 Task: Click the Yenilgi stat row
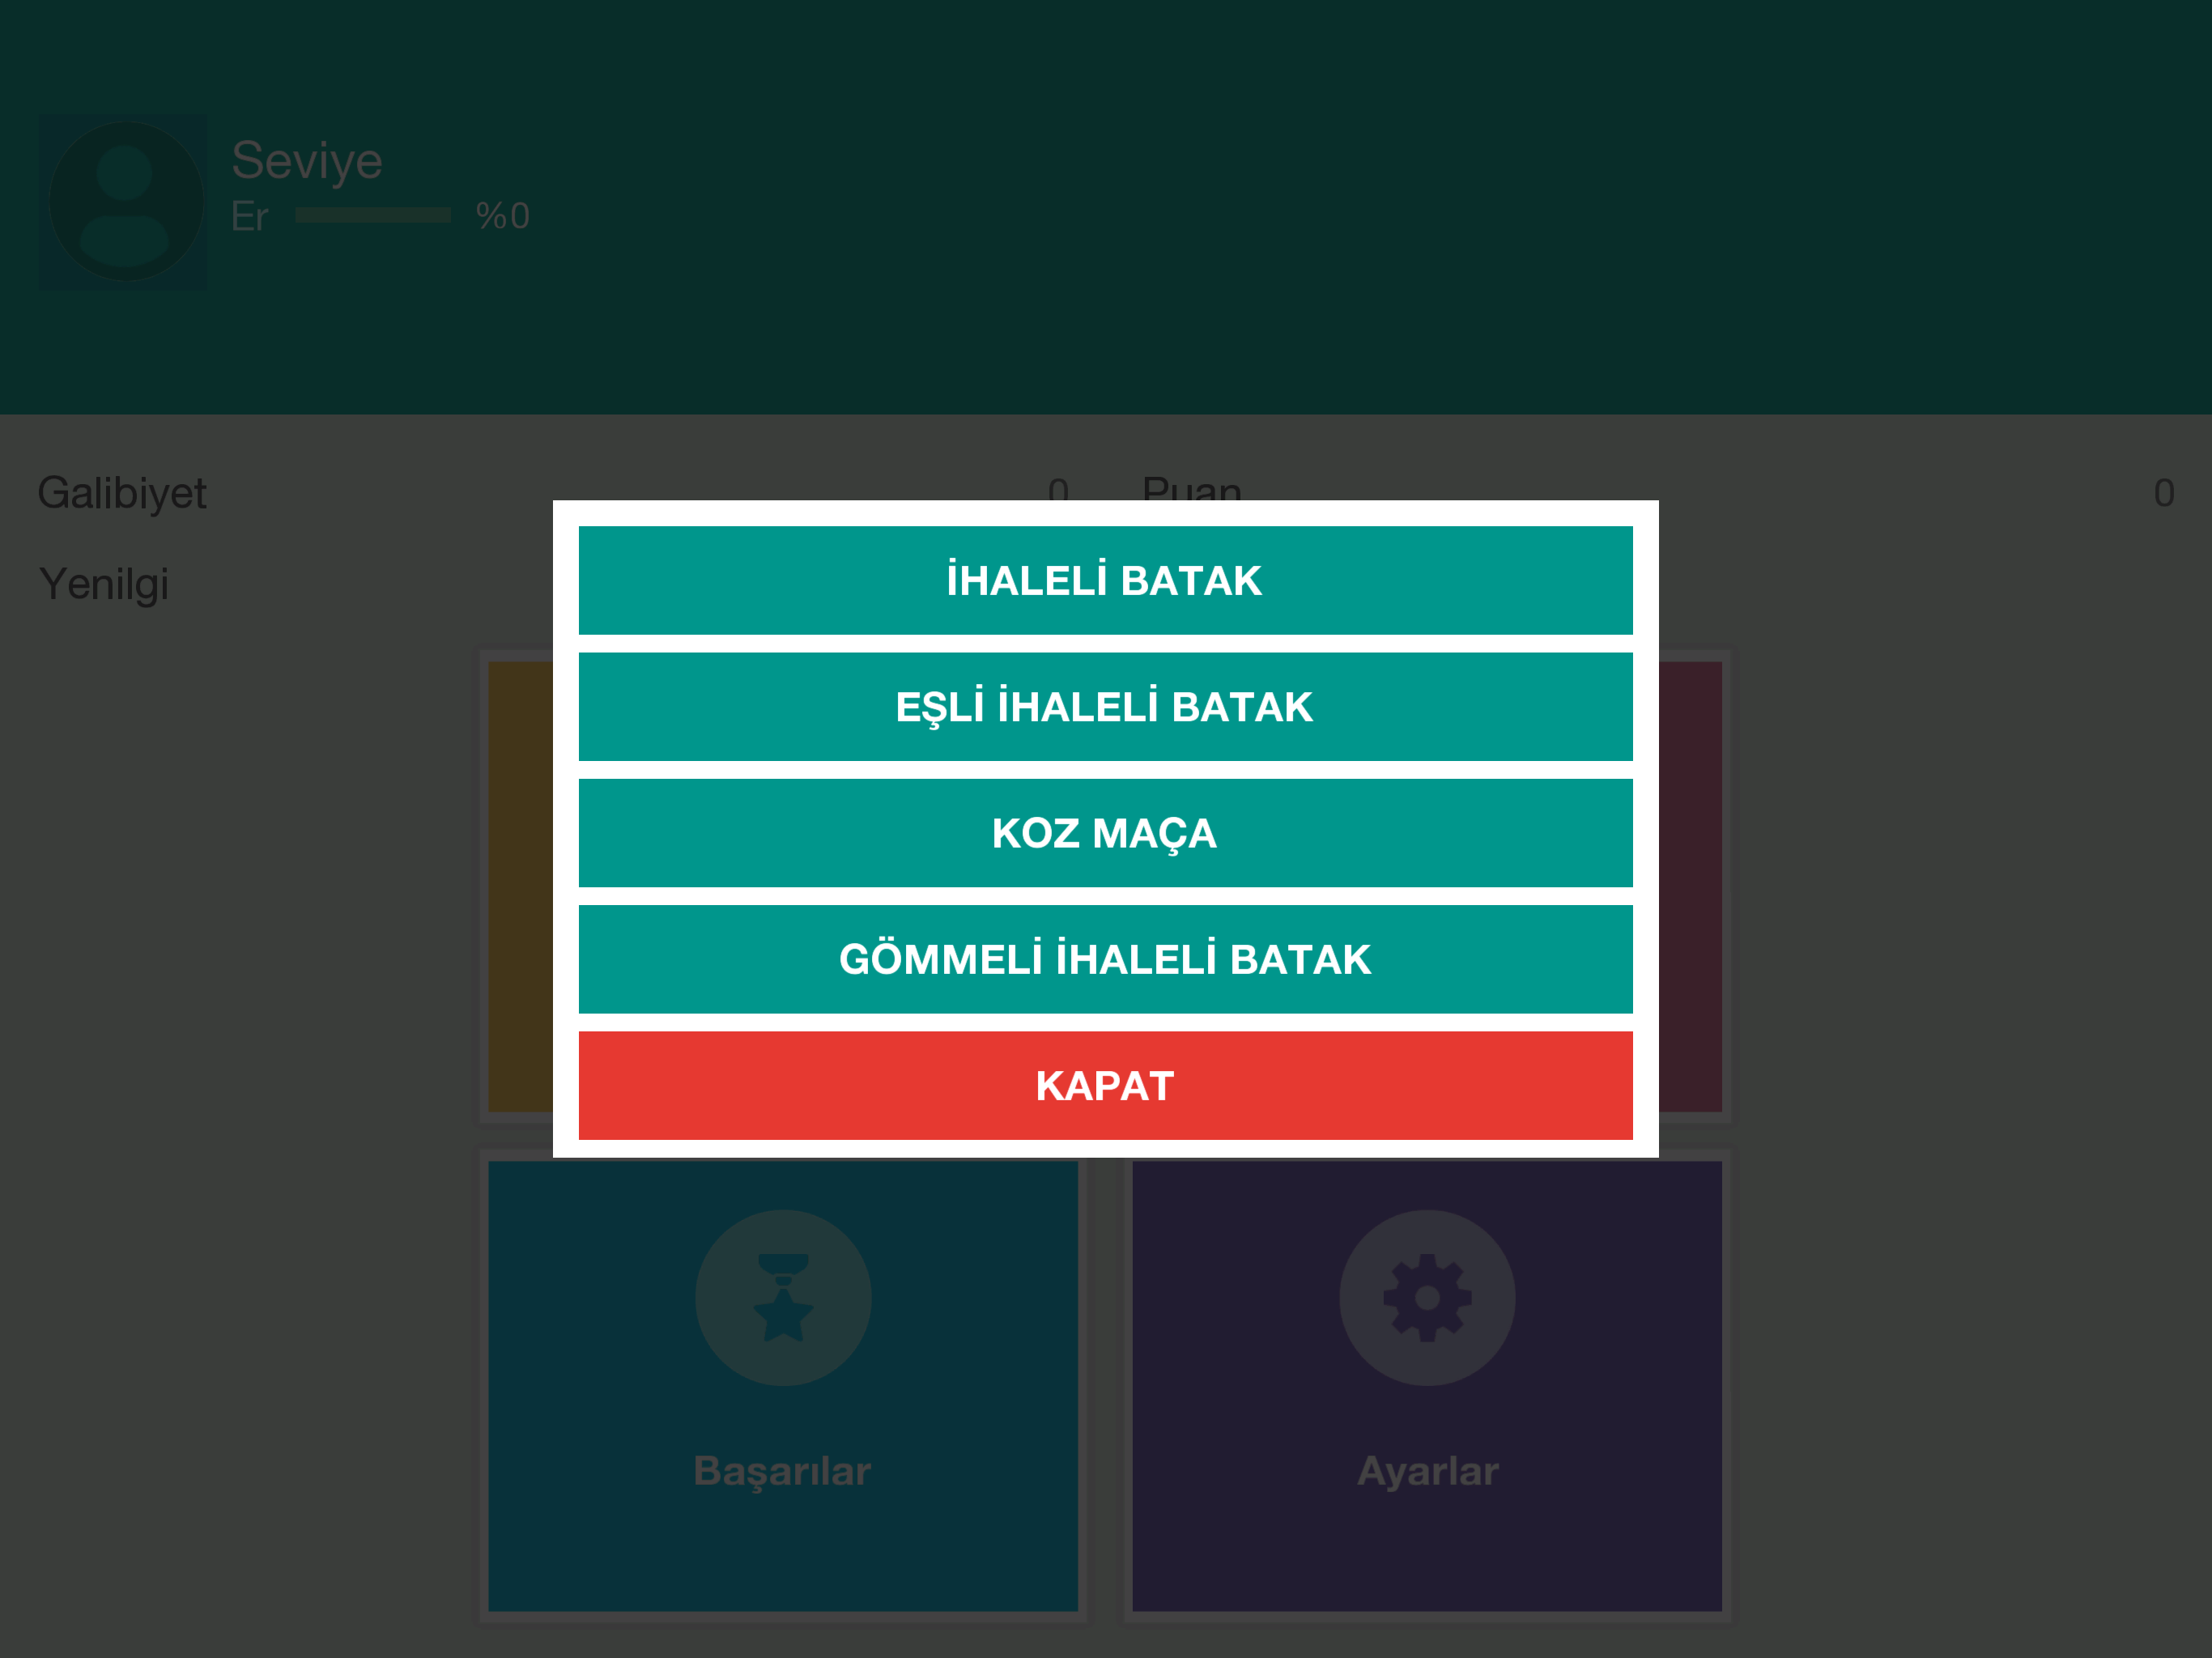point(104,584)
